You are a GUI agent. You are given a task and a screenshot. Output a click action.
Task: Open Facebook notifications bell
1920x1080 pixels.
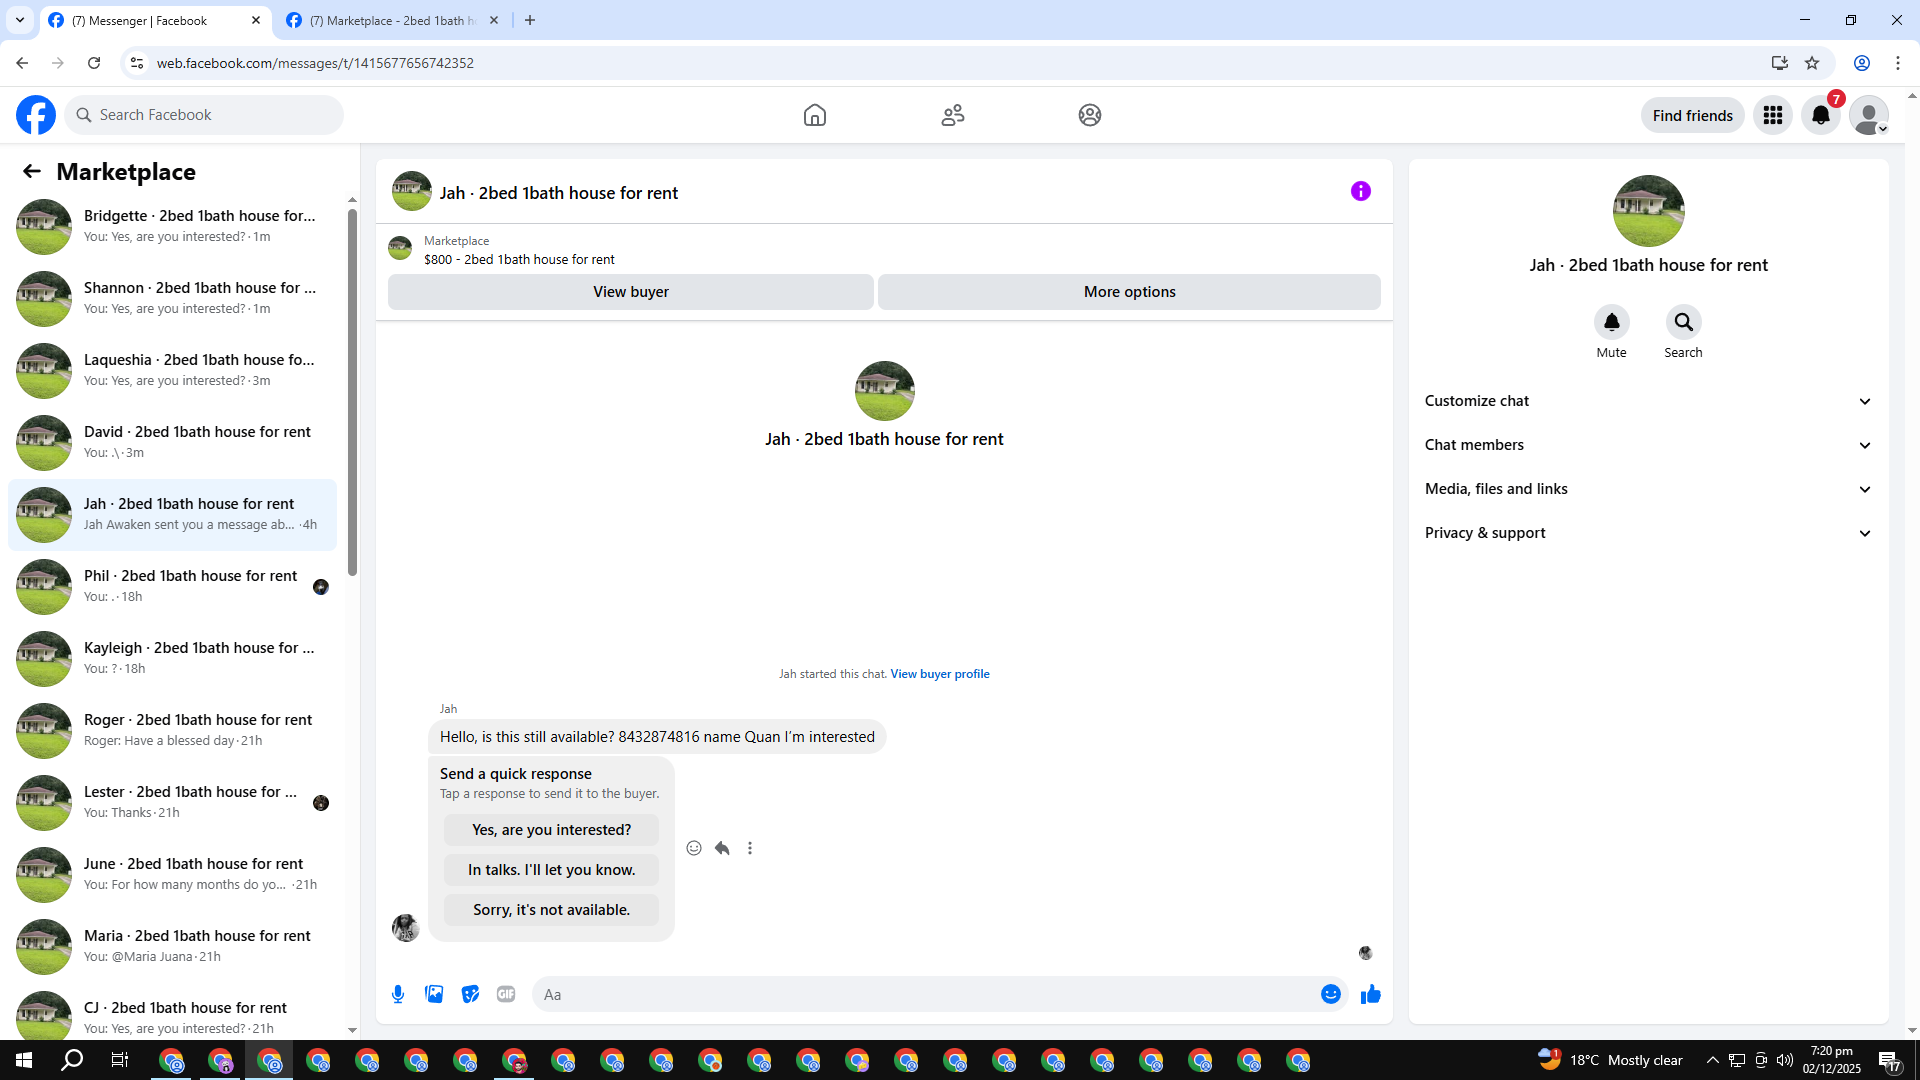point(1821,115)
